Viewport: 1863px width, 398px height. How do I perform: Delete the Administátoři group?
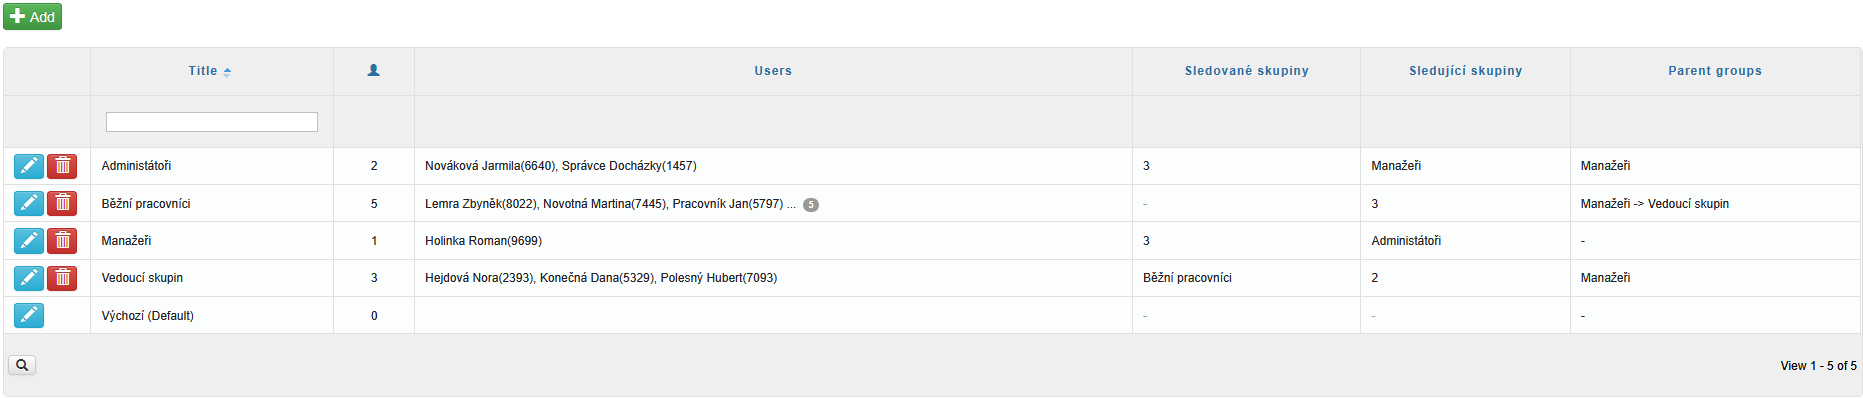tap(62, 166)
